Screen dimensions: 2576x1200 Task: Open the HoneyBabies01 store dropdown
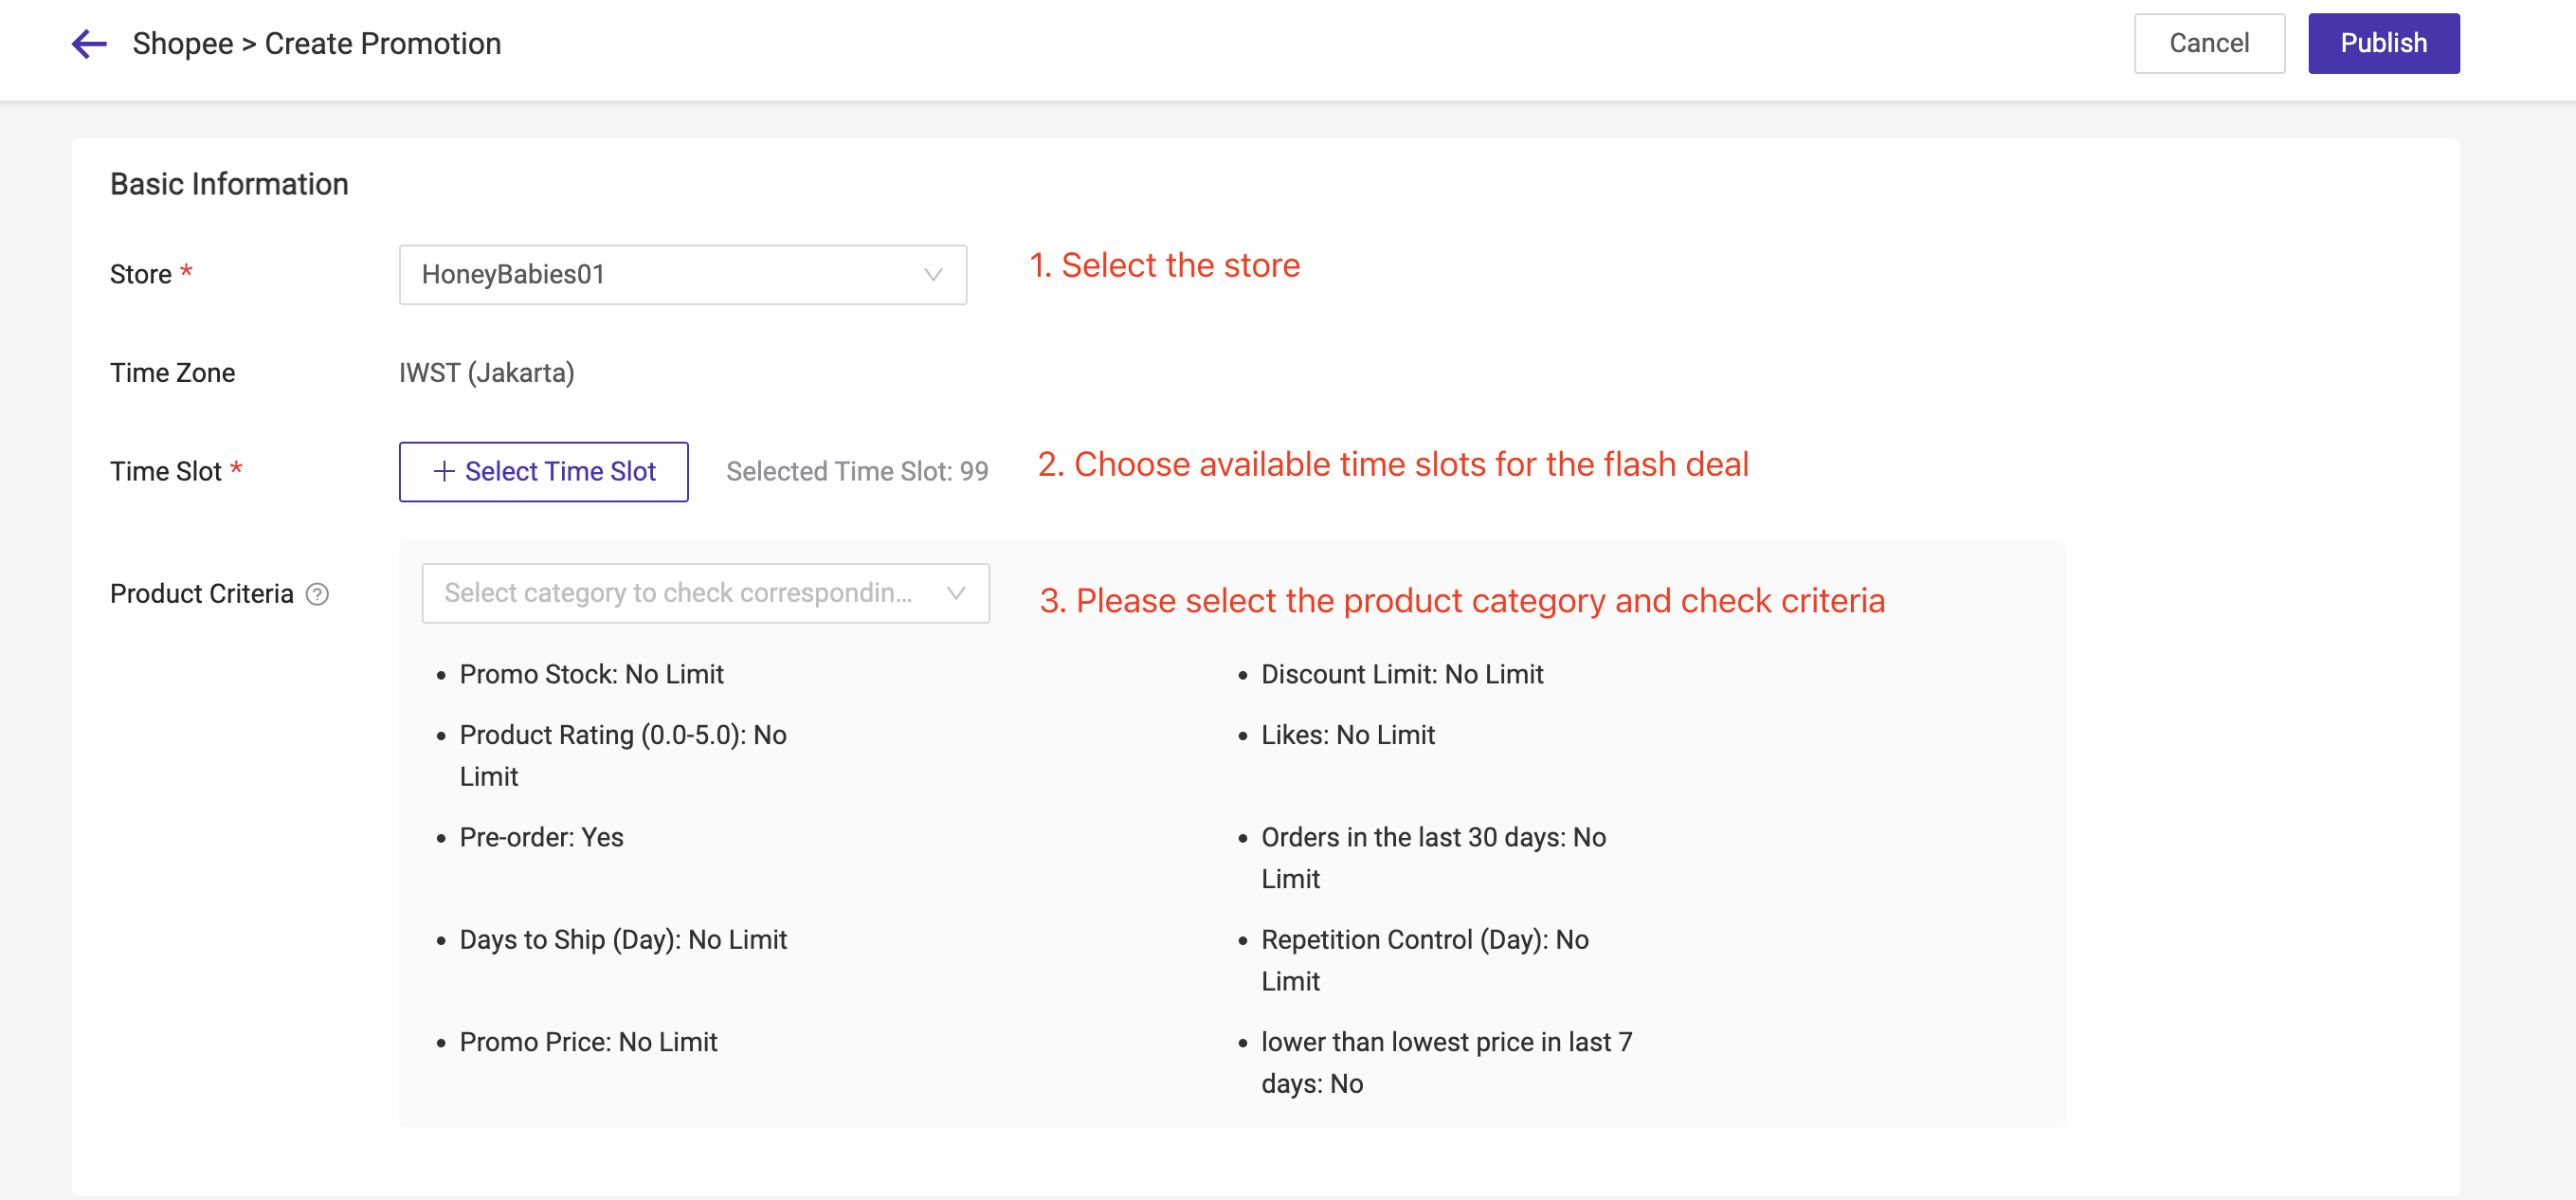pos(682,274)
